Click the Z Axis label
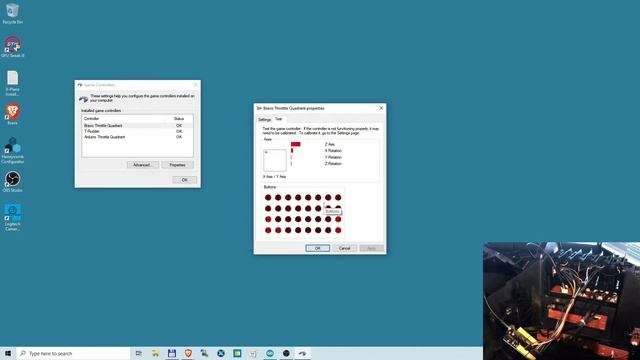640x360 pixels. pos(329,144)
